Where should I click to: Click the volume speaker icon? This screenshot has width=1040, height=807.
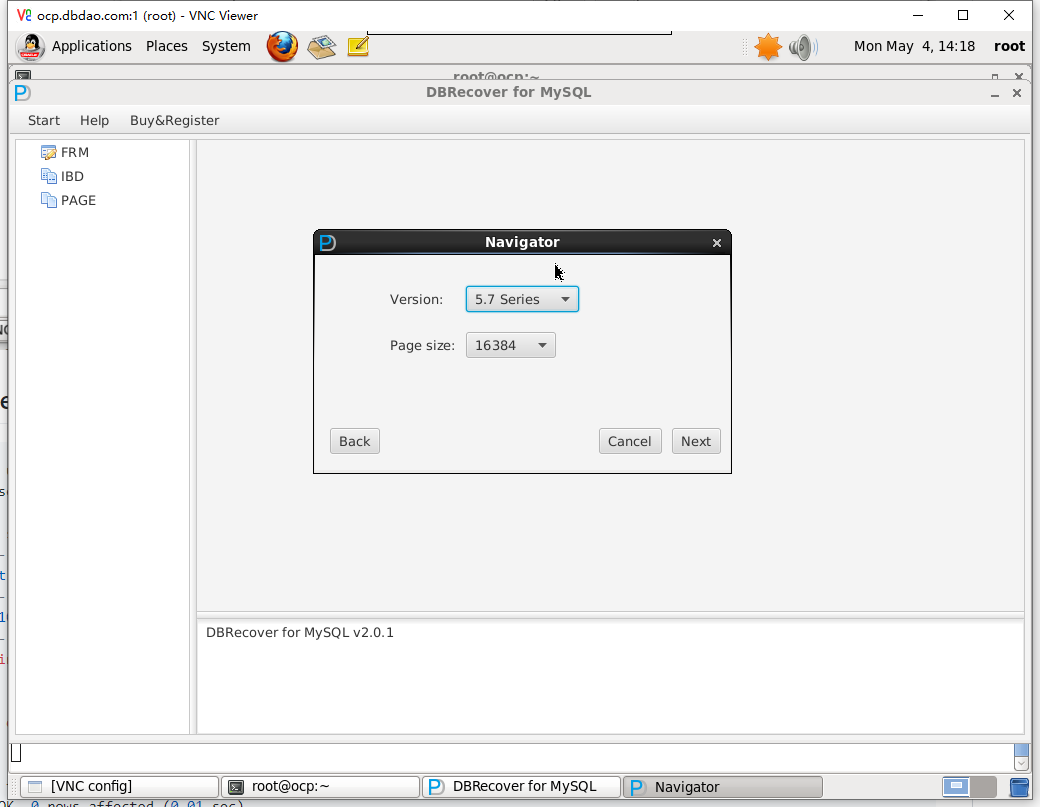point(802,46)
